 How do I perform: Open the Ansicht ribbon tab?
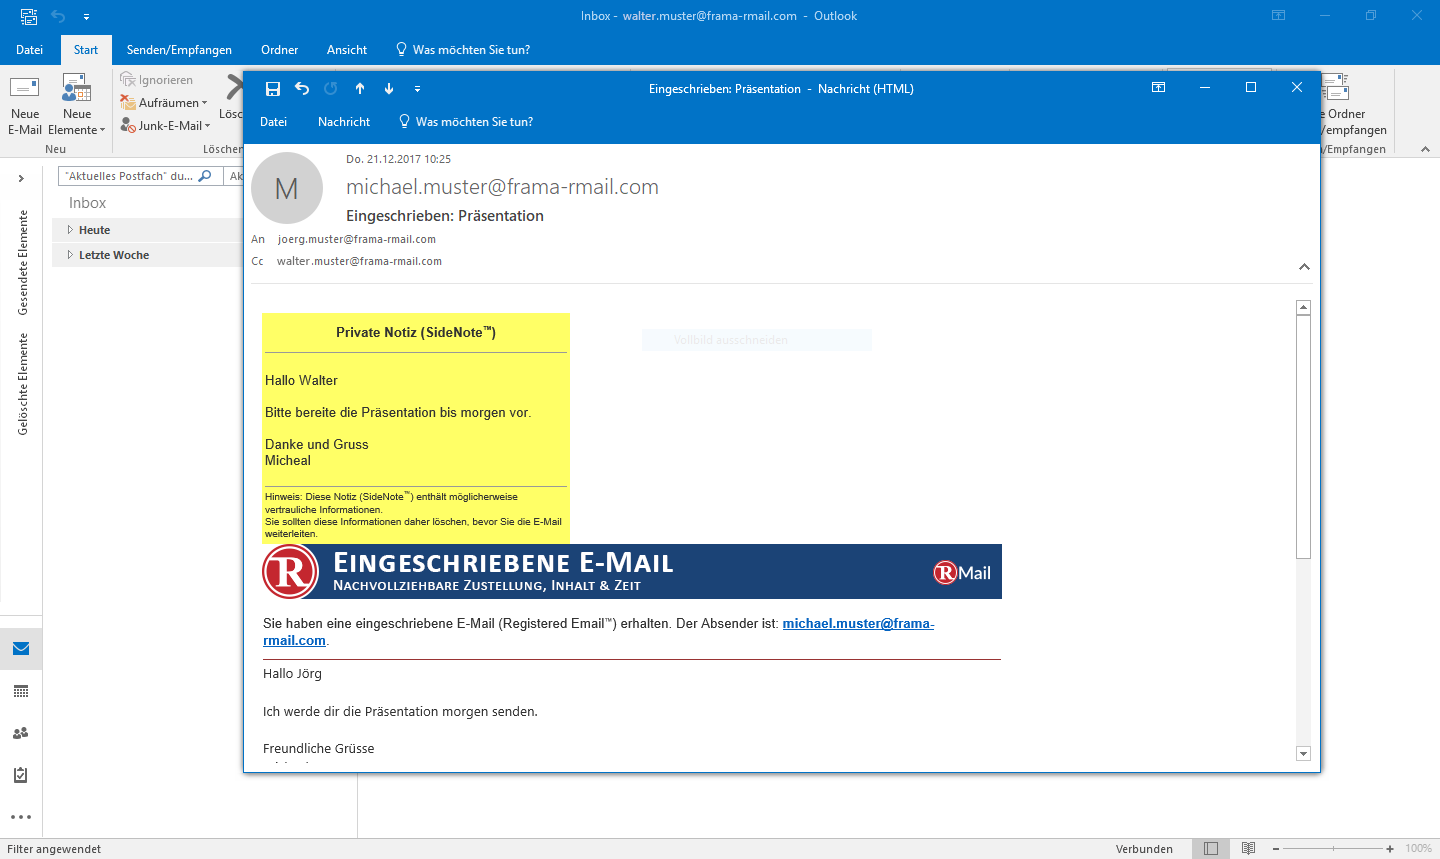[346, 50]
